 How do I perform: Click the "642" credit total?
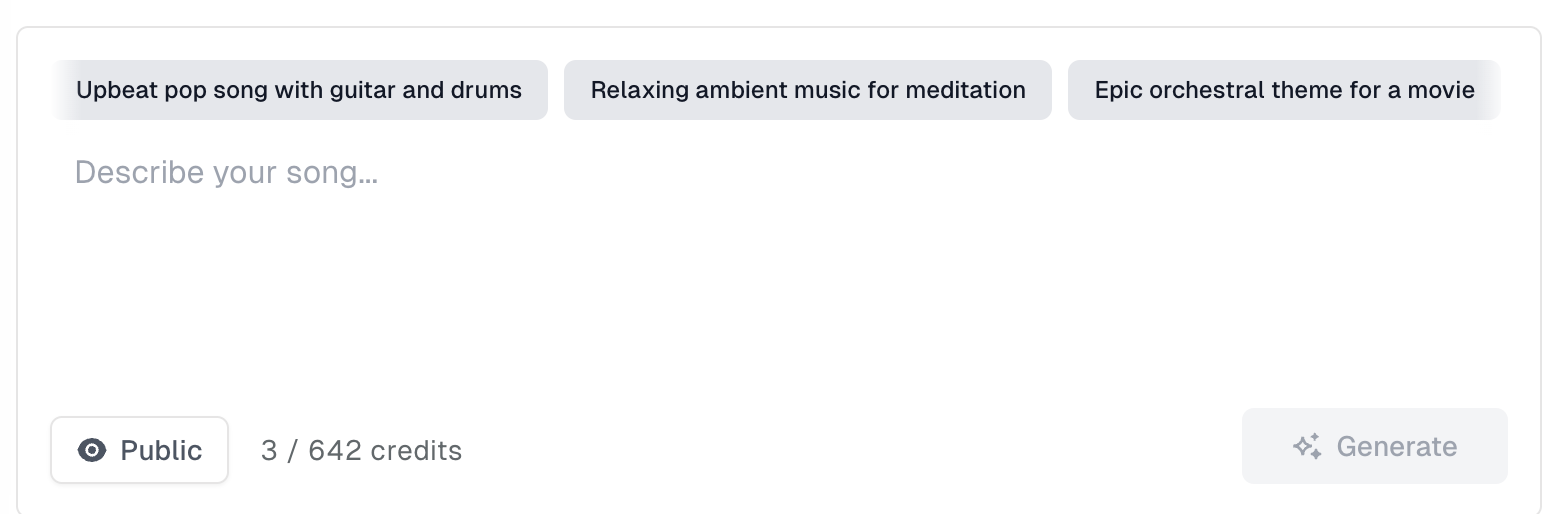coord(335,450)
